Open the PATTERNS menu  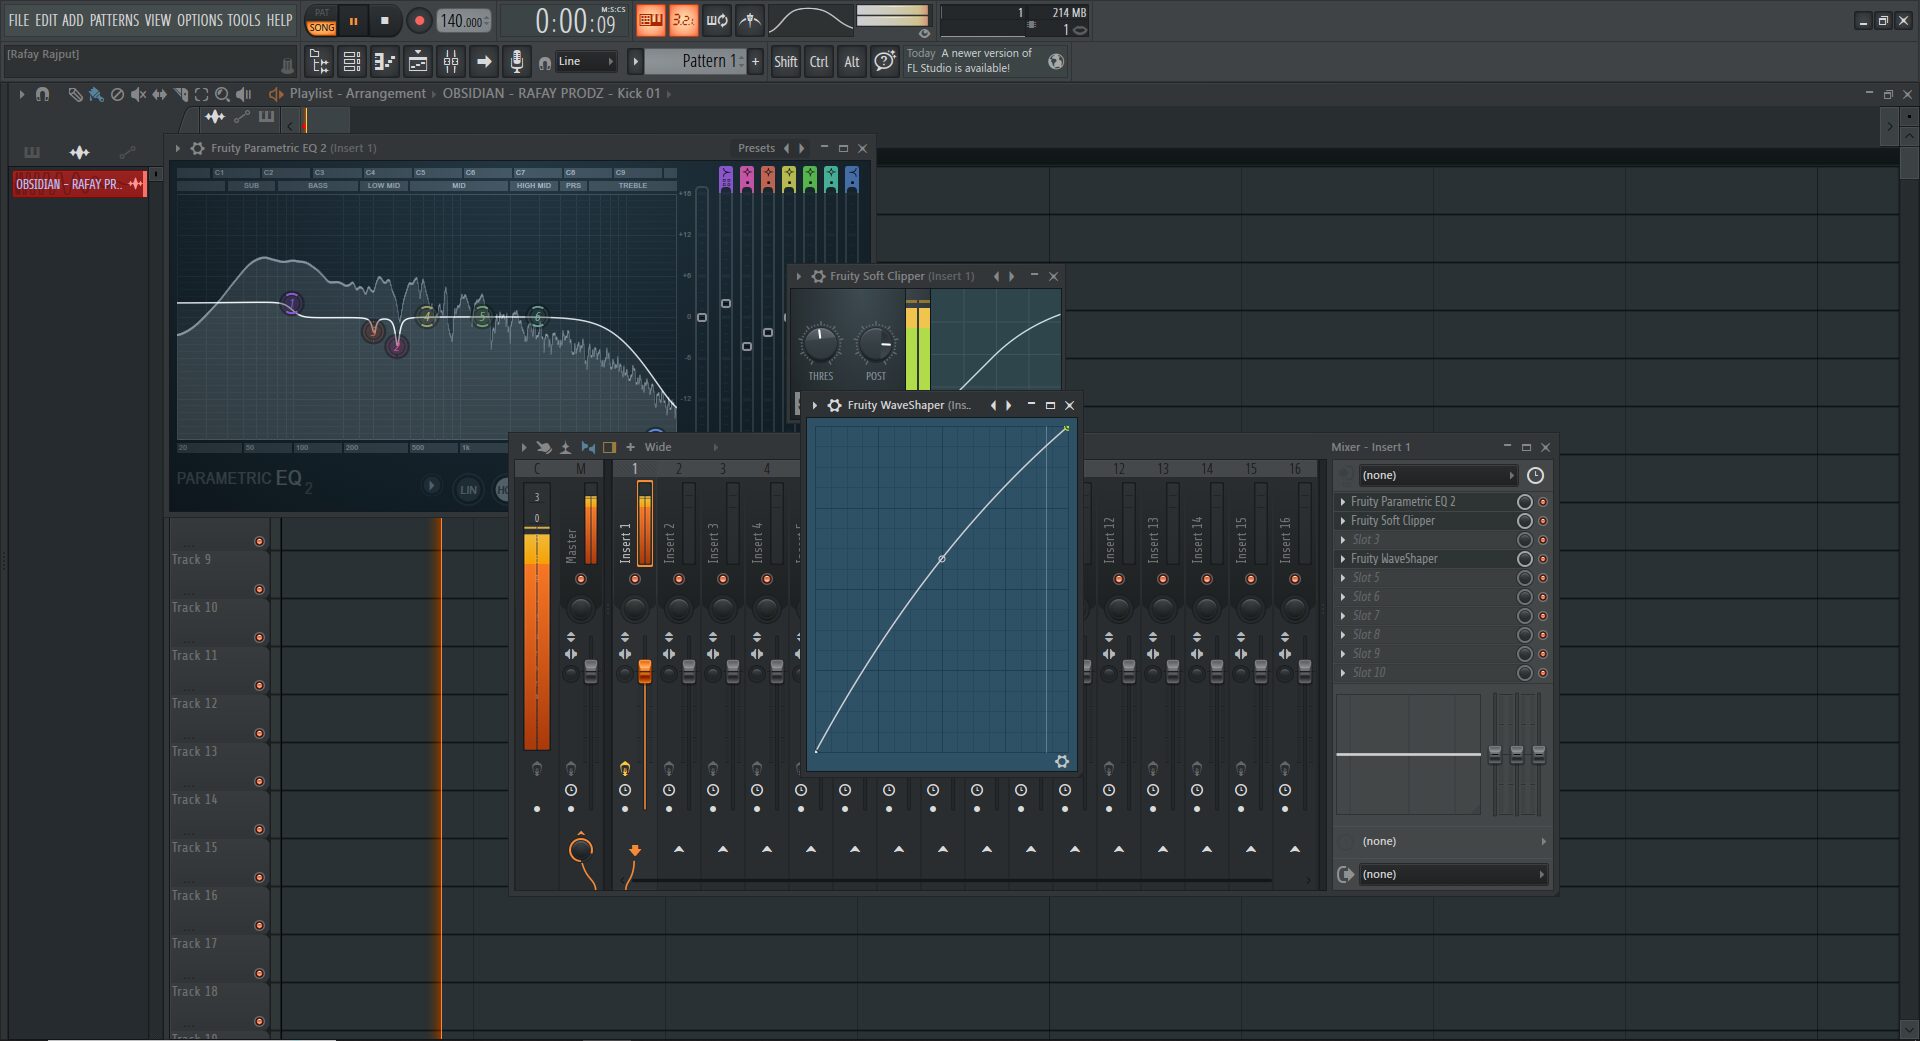(115, 20)
